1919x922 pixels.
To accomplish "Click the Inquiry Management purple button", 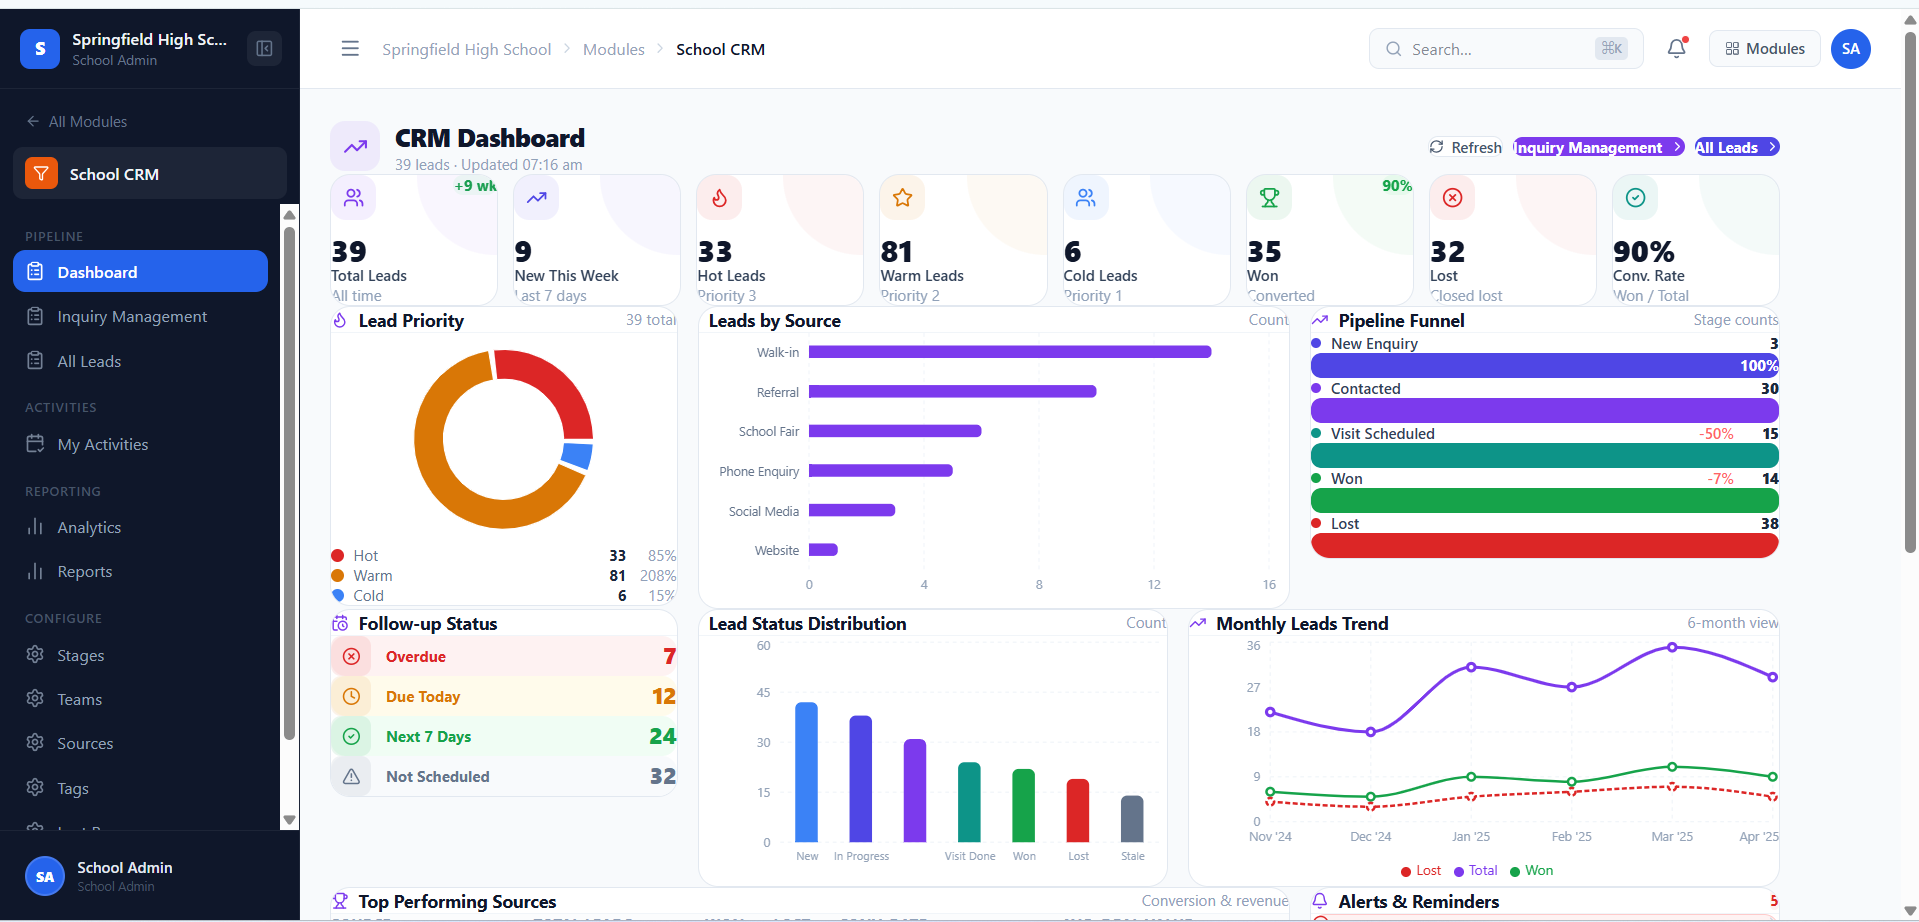I will 1598,147.
